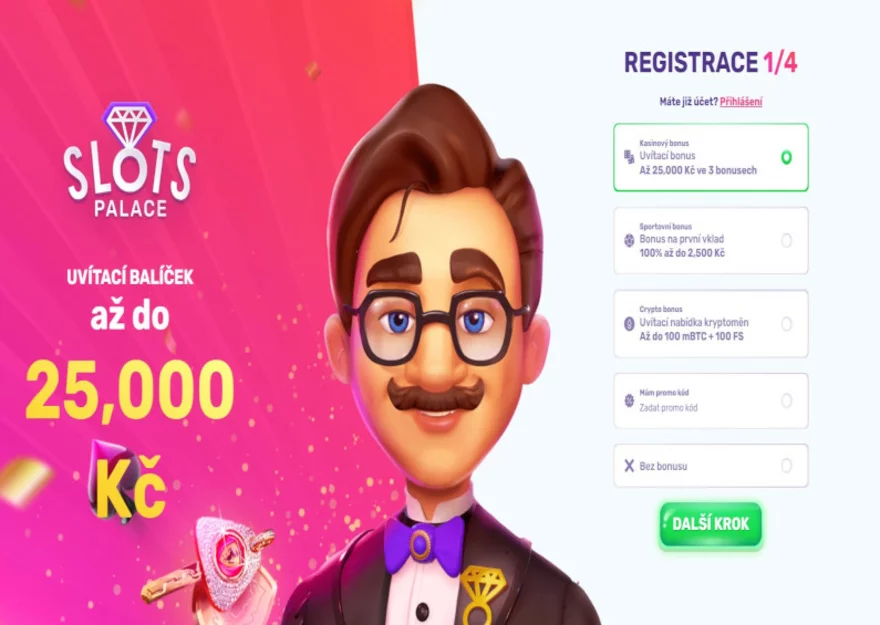This screenshot has width=880, height=625.
Task: Select the Sportovní bonus radio button
Action: point(786,241)
